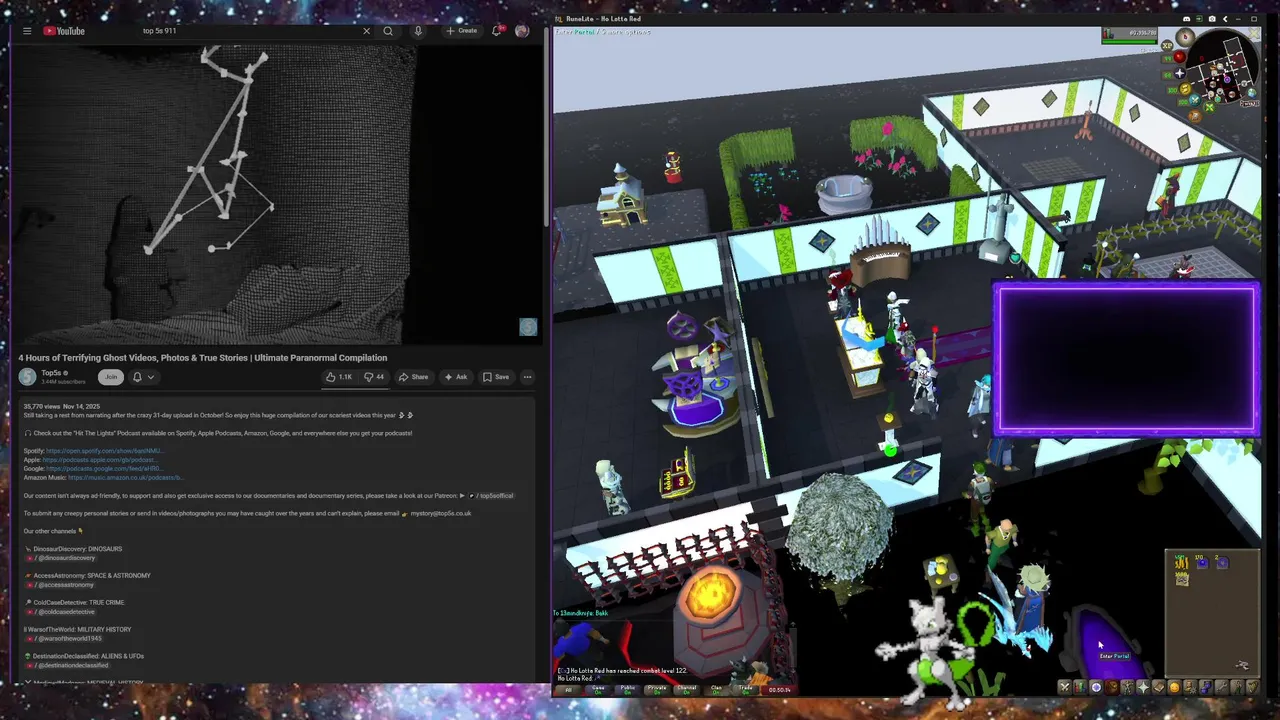Toggle the Private chat filter tab
Screen dimensions: 1280x720
[657, 690]
